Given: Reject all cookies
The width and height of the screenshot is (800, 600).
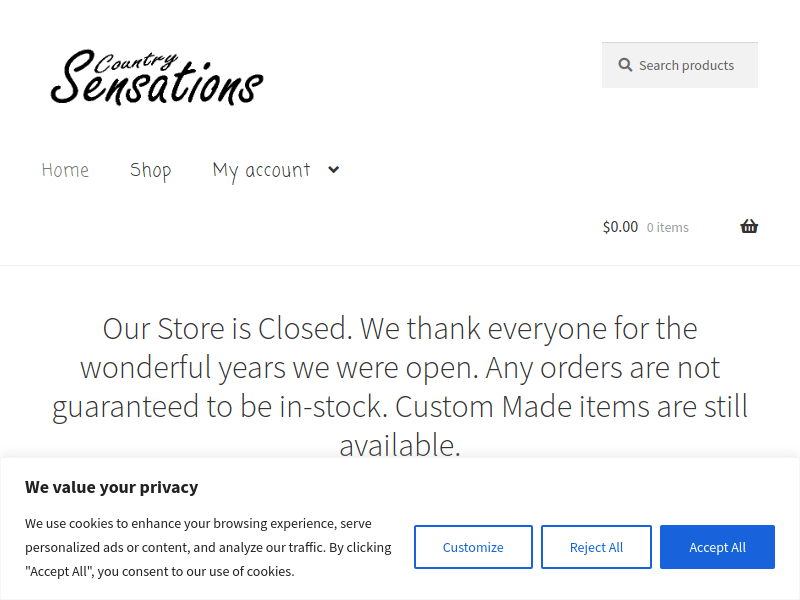Looking at the screenshot, I should (596, 547).
